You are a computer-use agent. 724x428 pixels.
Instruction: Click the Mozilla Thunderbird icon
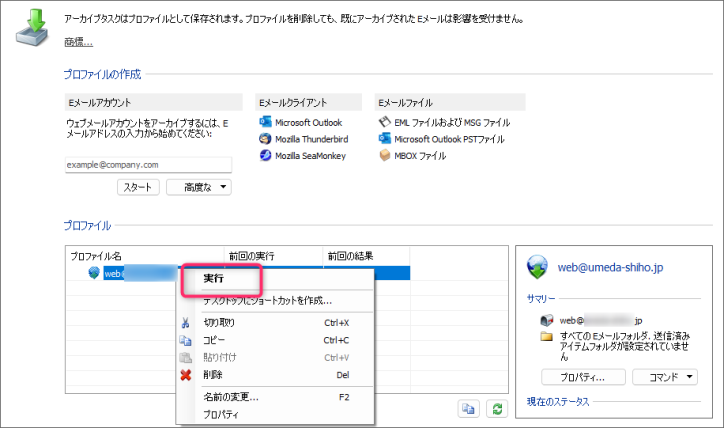pyautogui.click(x=265, y=139)
